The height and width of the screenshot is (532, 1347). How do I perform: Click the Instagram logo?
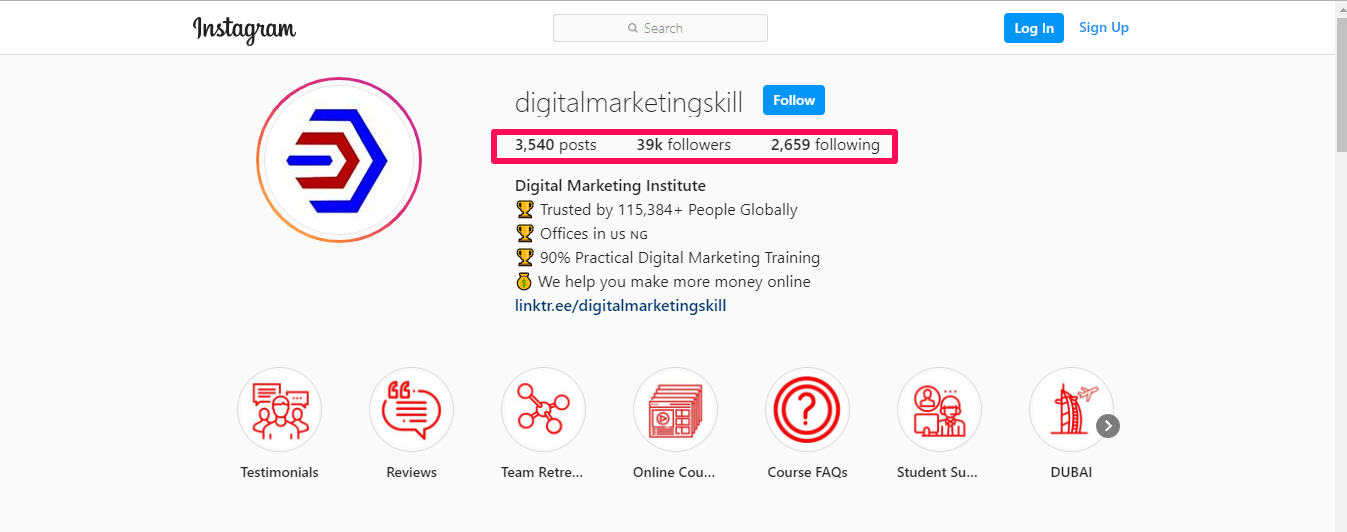click(244, 30)
